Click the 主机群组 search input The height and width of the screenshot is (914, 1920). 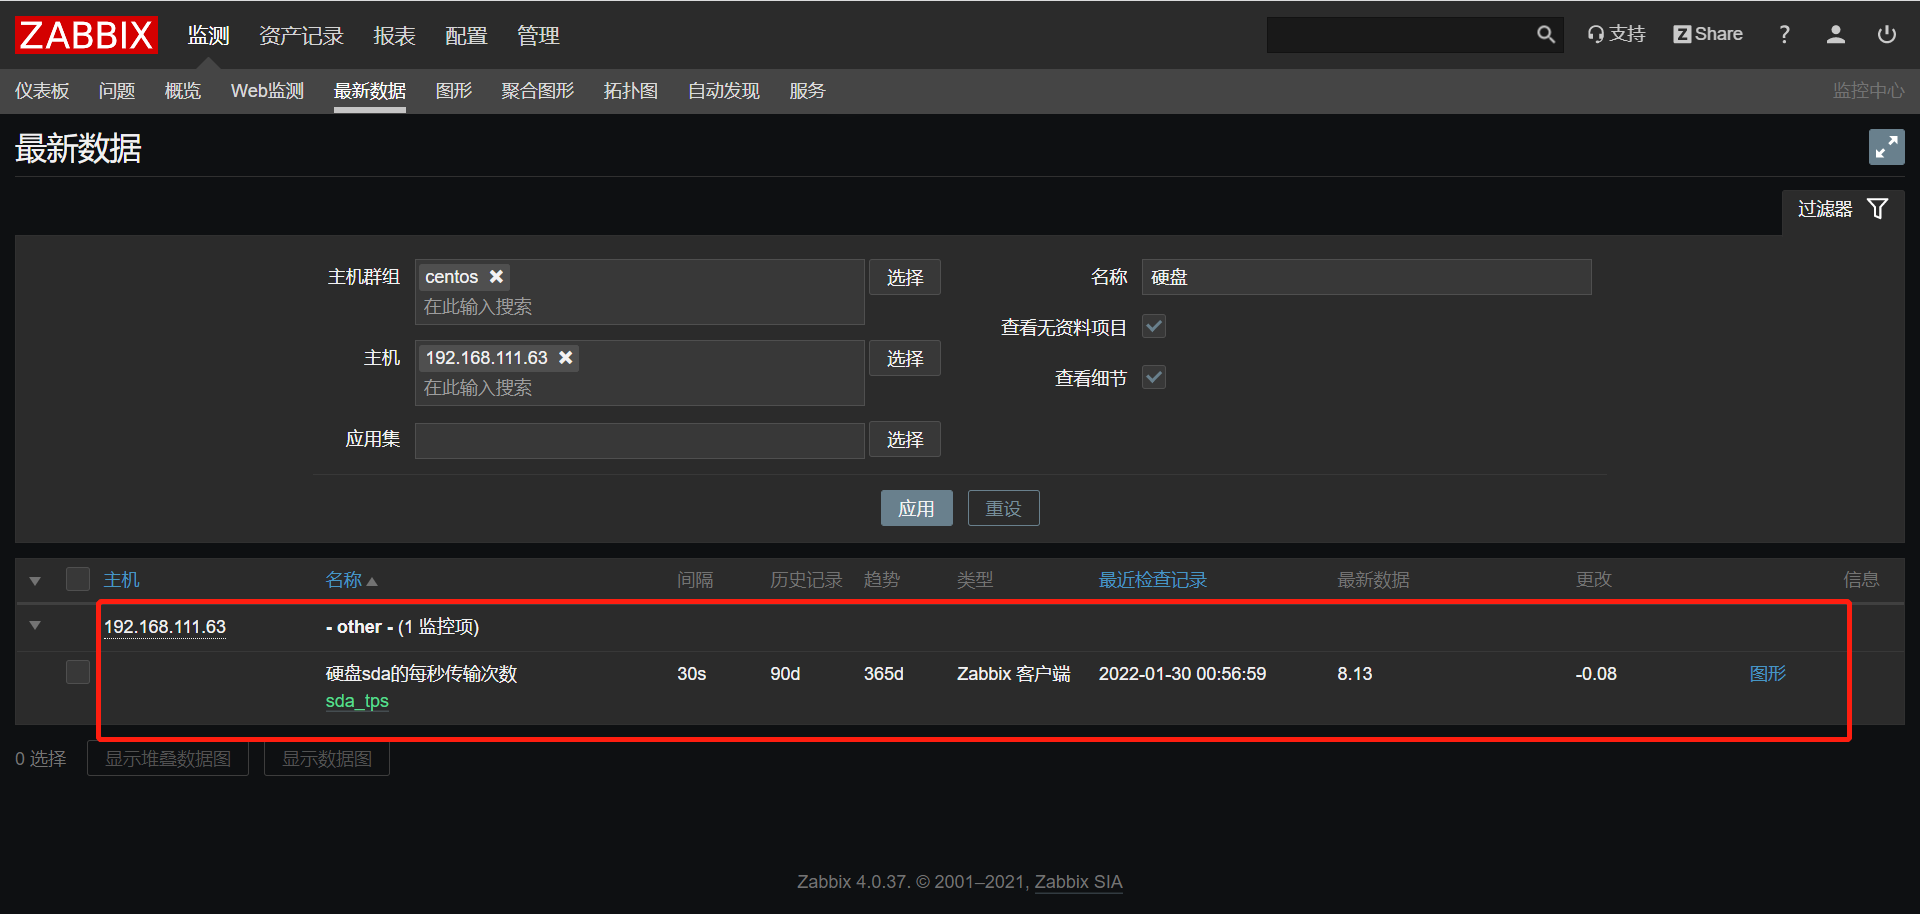[640, 307]
